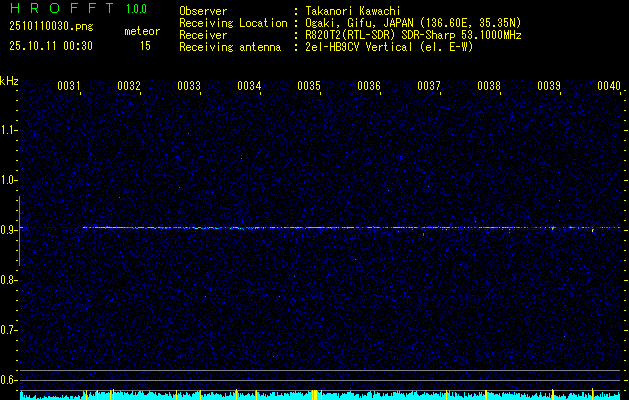Image resolution: width=629 pixels, height=400 pixels.
Task: Click the kHz axis unit label
Action: click(9, 81)
